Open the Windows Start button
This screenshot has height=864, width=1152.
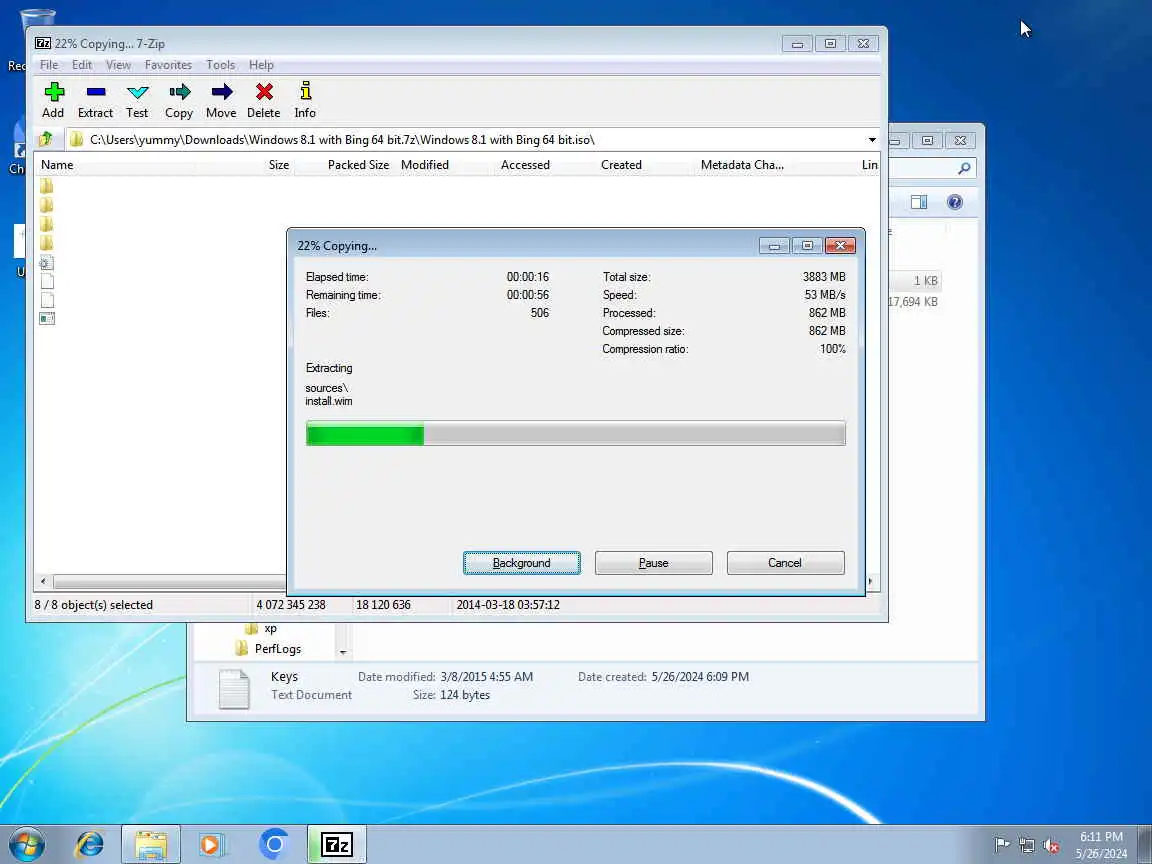(26, 844)
